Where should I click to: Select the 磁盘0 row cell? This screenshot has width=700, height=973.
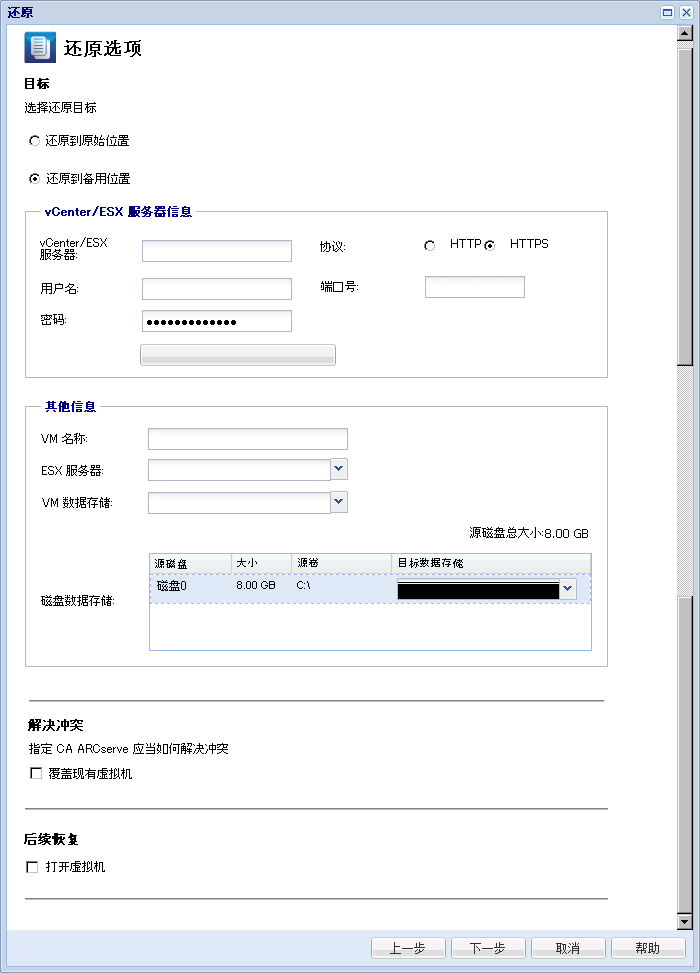tap(191, 588)
